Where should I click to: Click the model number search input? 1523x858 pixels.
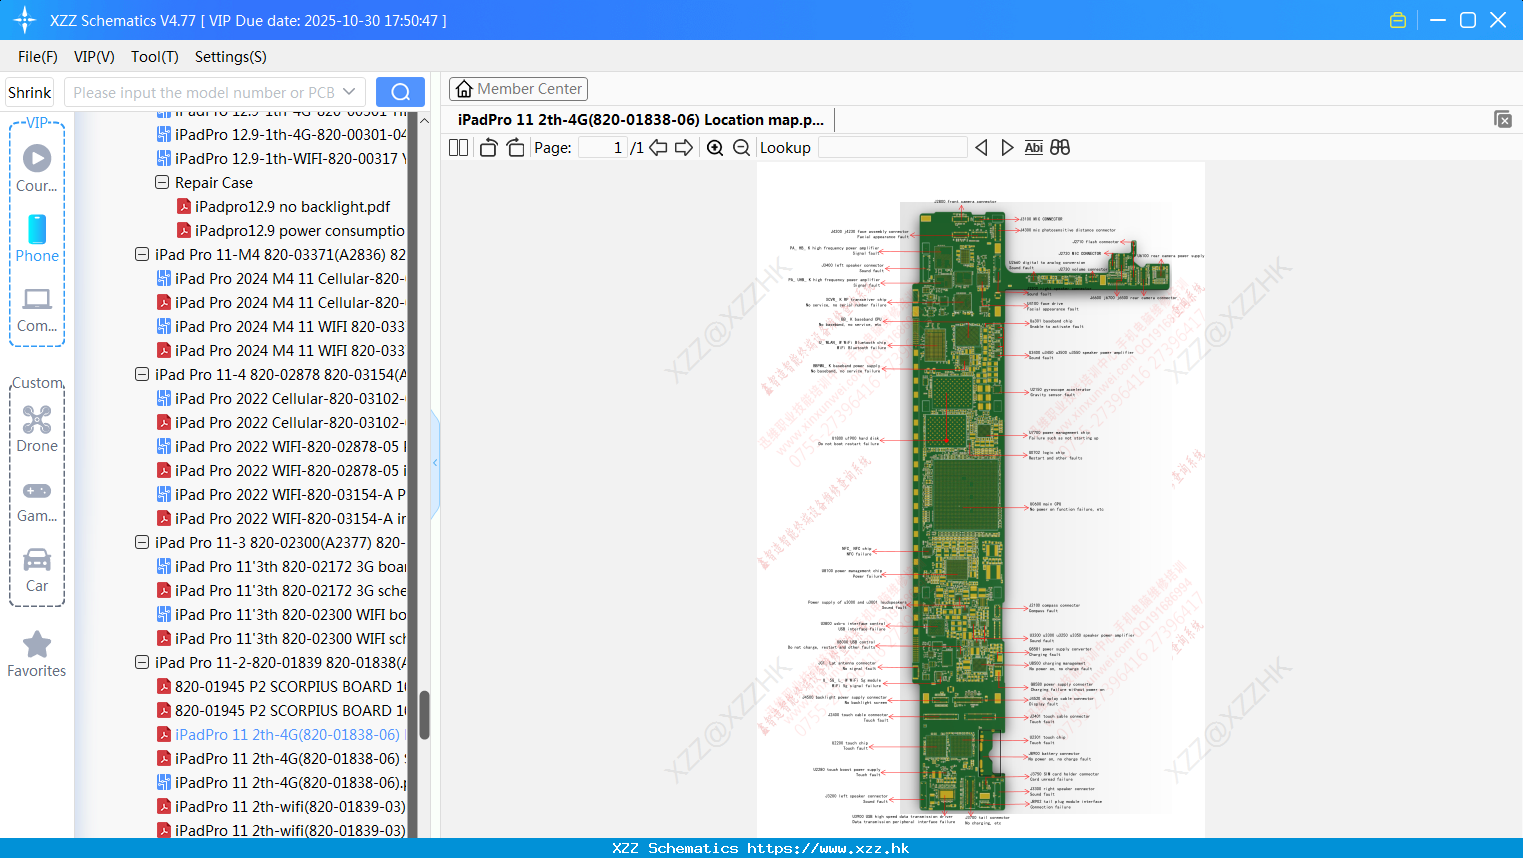tap(204, 92)
